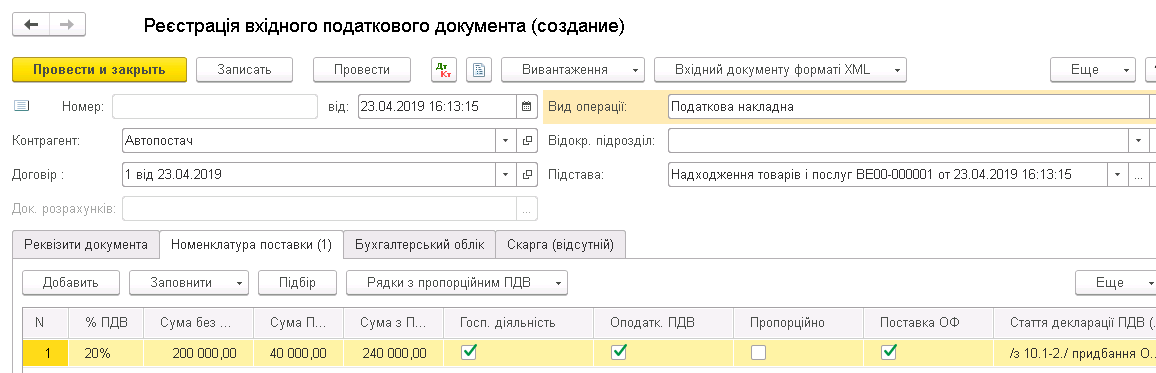
Task: Click the Підстава field Надходження товарів і послуг
Action: click(888, 175)
